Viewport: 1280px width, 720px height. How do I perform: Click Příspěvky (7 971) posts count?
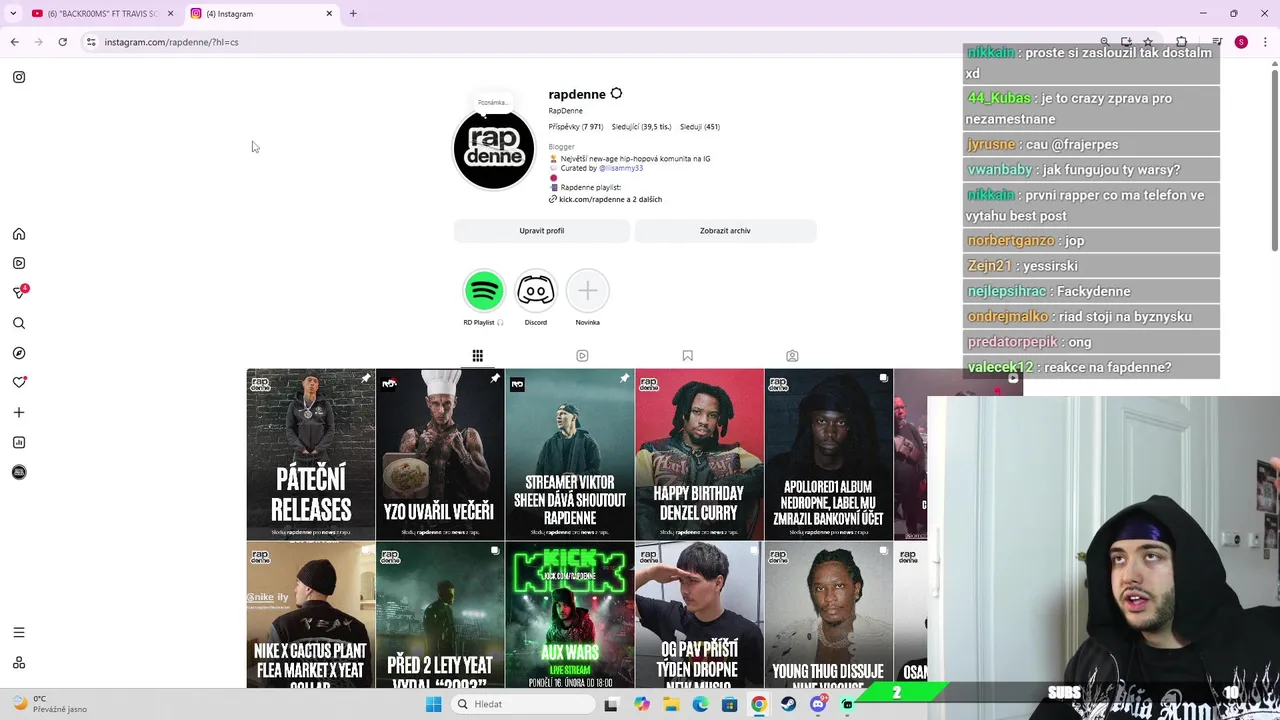pyautogui.click(x=576, y=127)
